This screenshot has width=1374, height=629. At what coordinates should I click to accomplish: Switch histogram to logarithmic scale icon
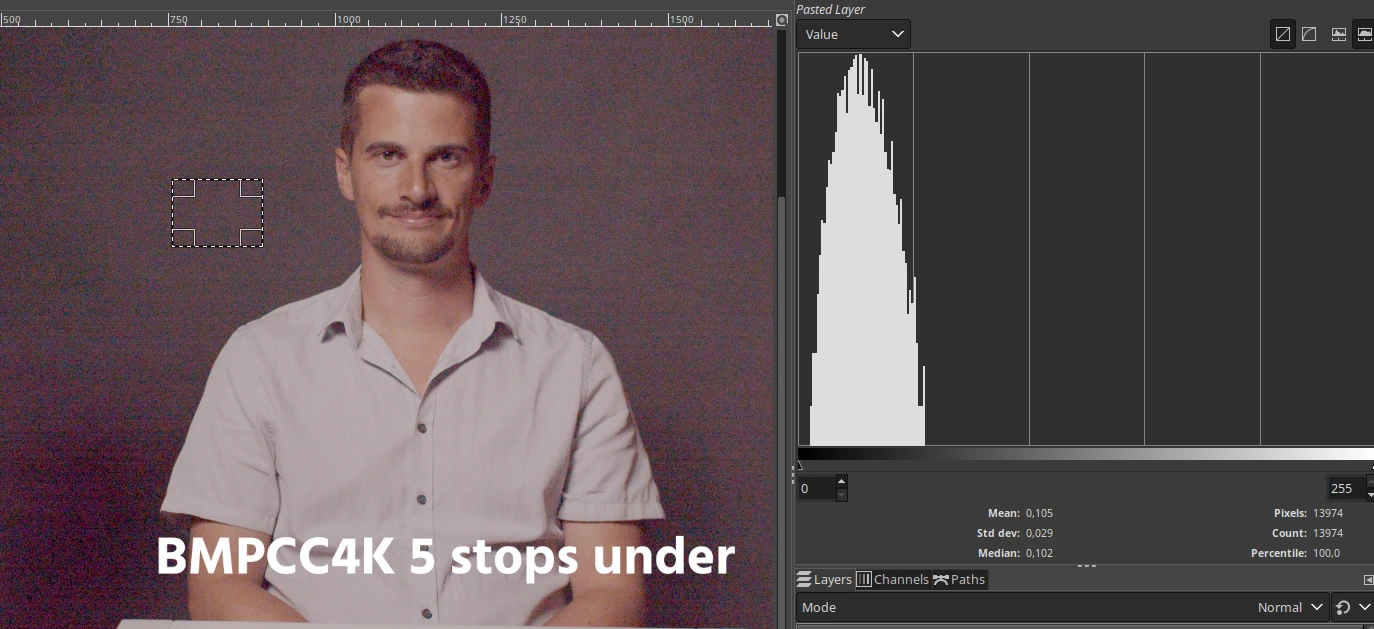(x=1364, y=34)
